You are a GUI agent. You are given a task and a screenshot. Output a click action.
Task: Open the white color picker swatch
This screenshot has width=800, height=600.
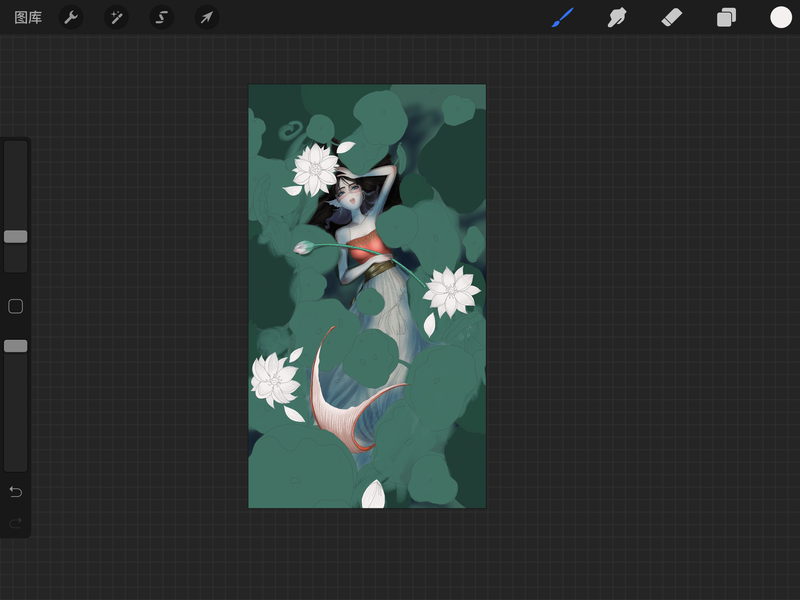781,17
